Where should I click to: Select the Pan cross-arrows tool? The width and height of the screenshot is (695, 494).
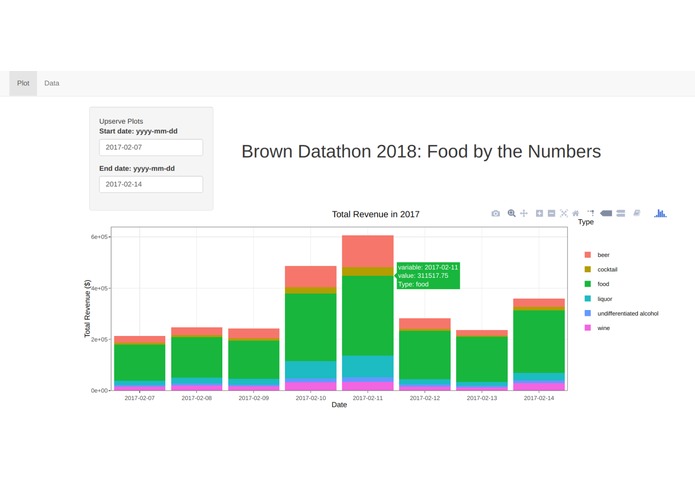(524, 213)
